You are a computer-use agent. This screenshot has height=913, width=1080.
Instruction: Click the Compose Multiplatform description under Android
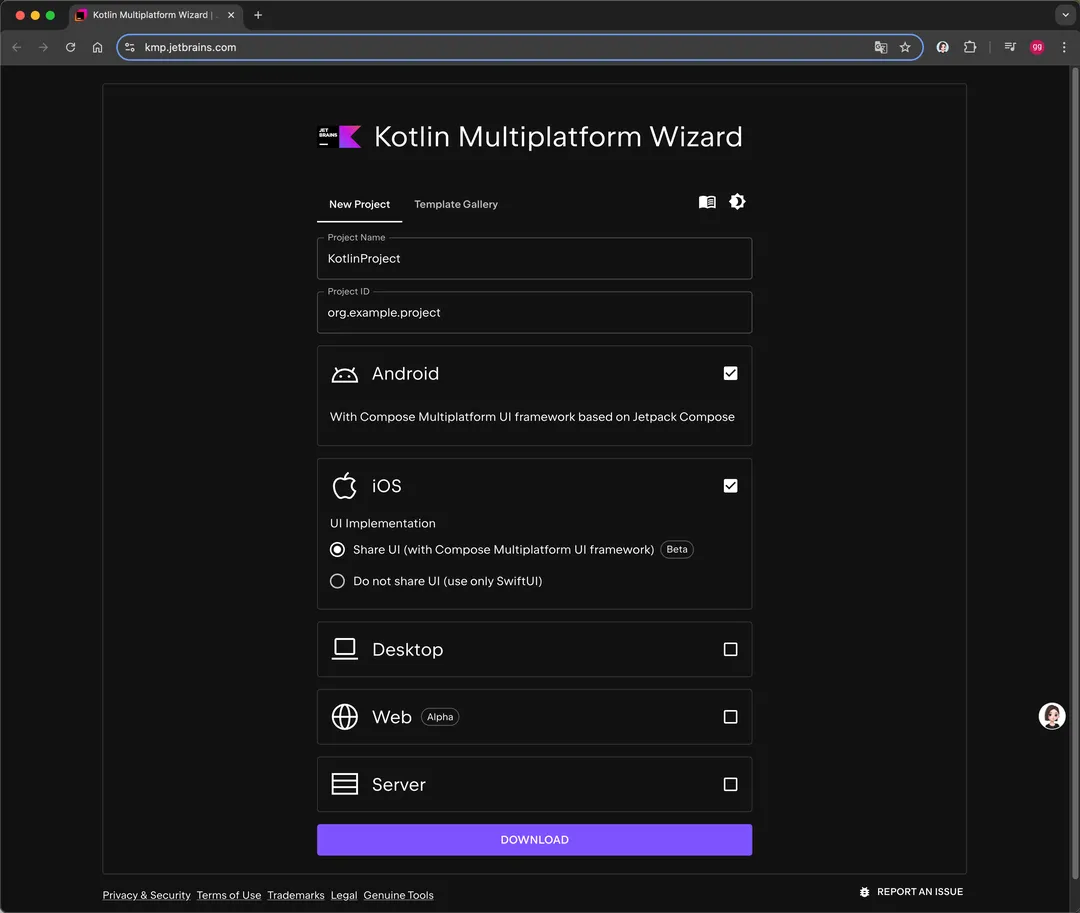[532, 417]
